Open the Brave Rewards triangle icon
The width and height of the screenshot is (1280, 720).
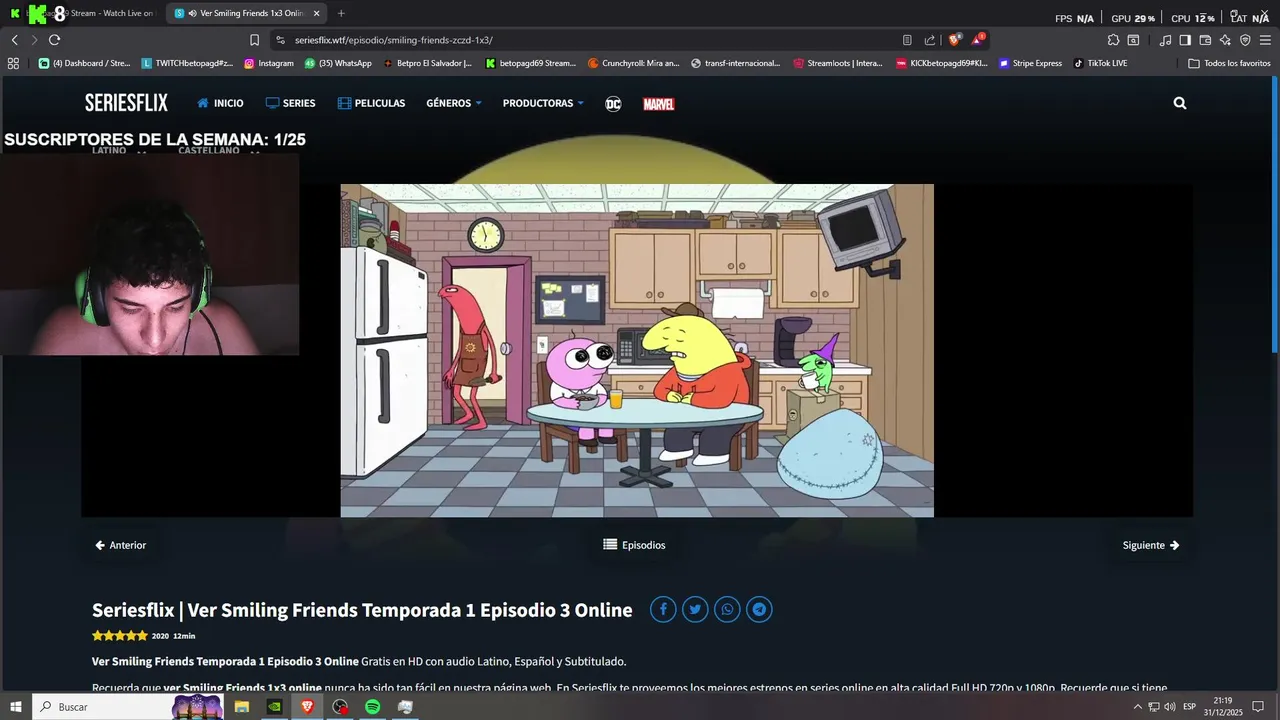pos(978,40)
